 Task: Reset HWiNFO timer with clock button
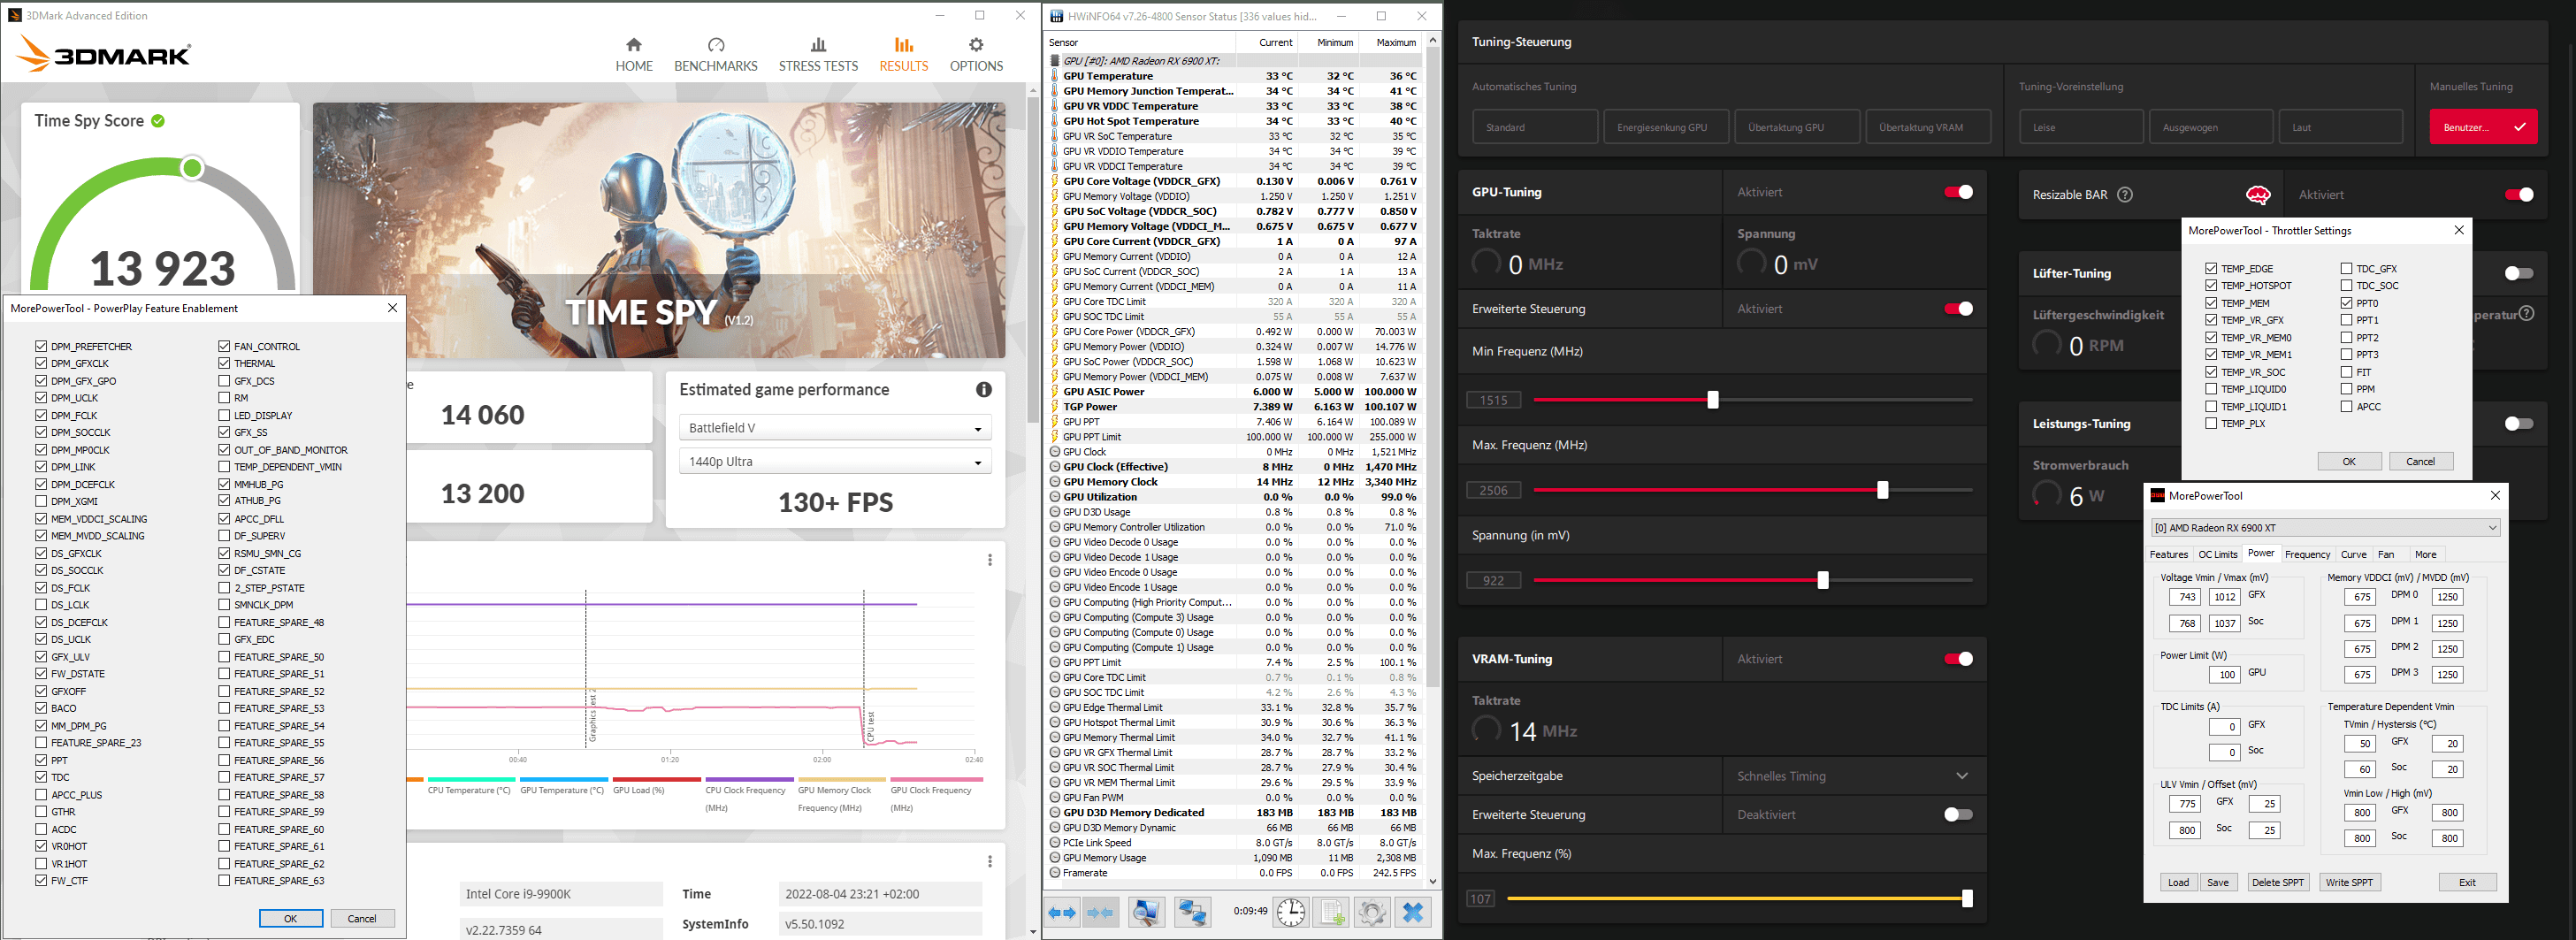pos(1291,912)
